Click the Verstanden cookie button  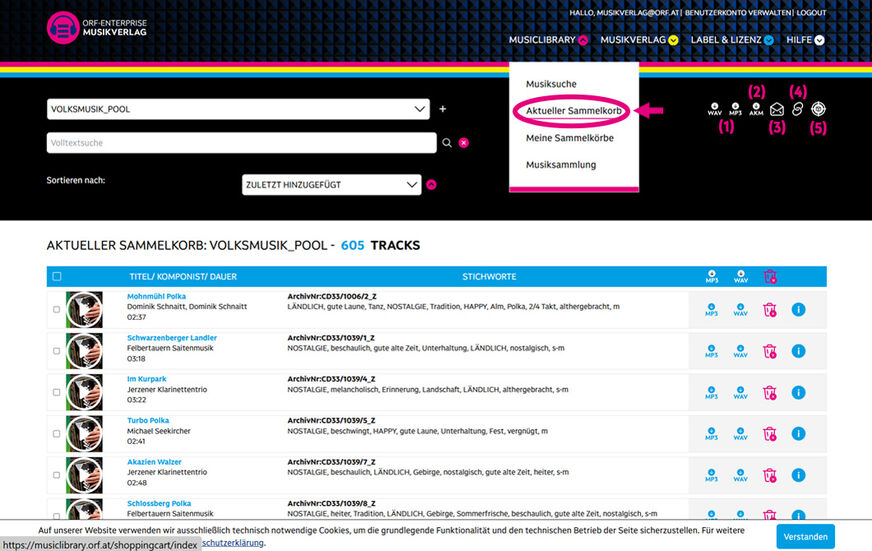805,537
